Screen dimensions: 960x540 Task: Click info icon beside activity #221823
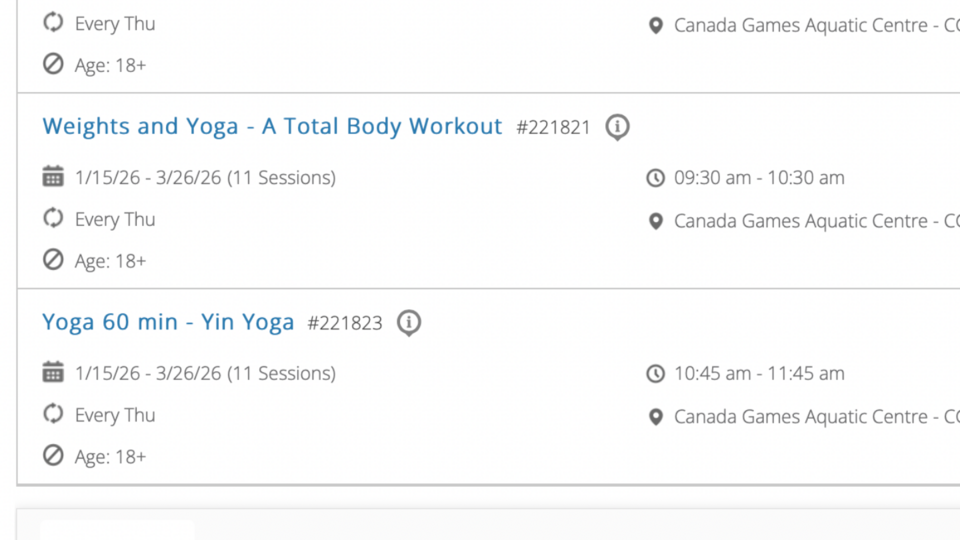409,323
